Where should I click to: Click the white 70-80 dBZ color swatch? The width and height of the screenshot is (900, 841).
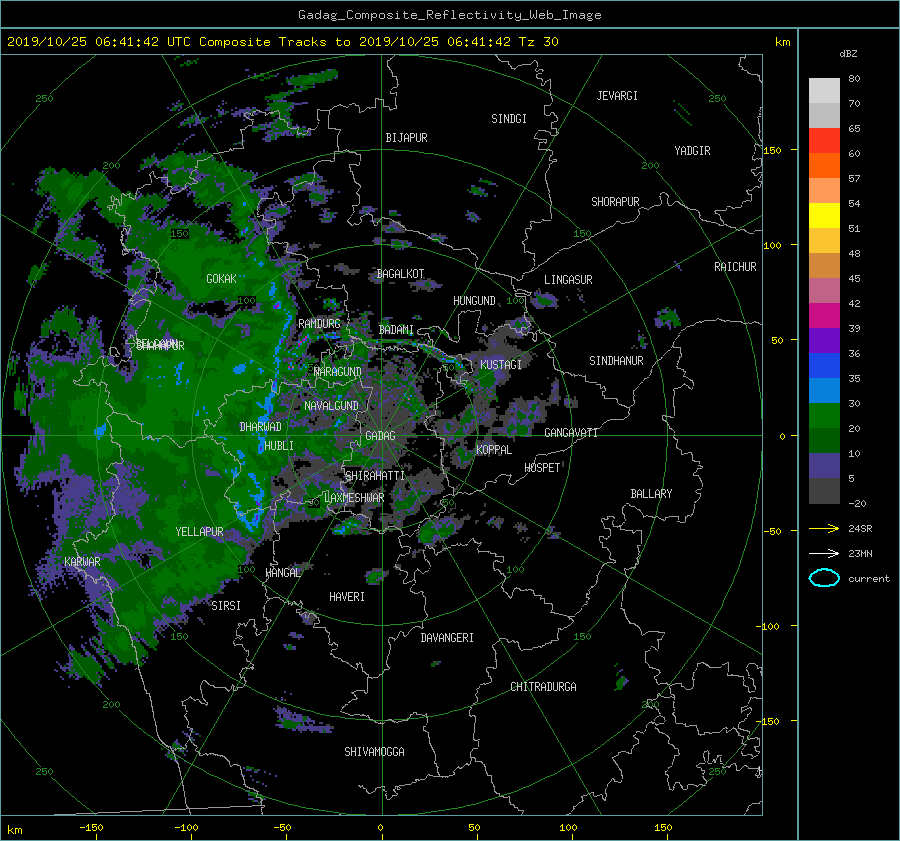tap(824, 91)
